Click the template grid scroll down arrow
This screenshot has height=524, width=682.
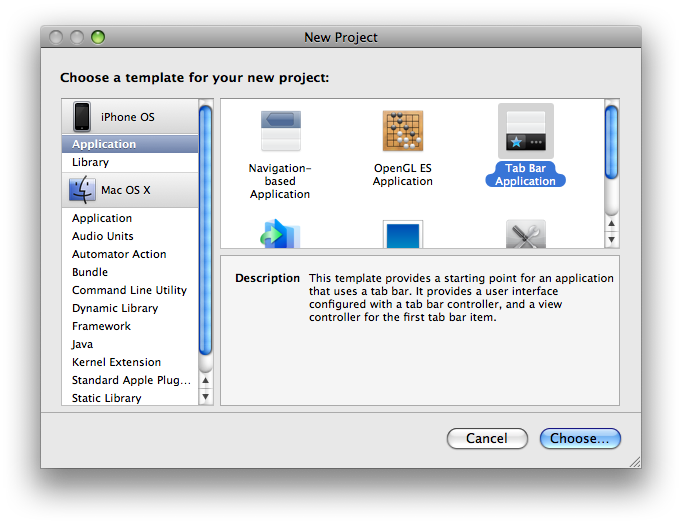point(611,239)
